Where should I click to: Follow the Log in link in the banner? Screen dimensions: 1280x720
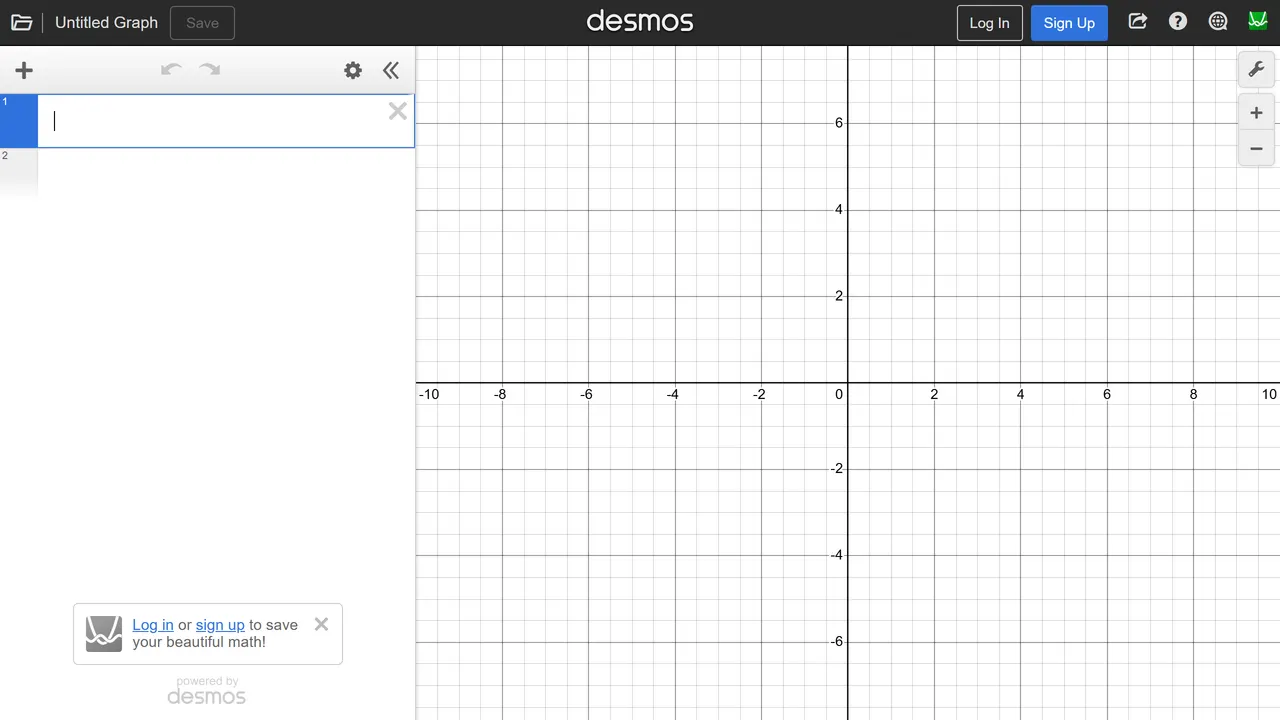pos(153,625)
